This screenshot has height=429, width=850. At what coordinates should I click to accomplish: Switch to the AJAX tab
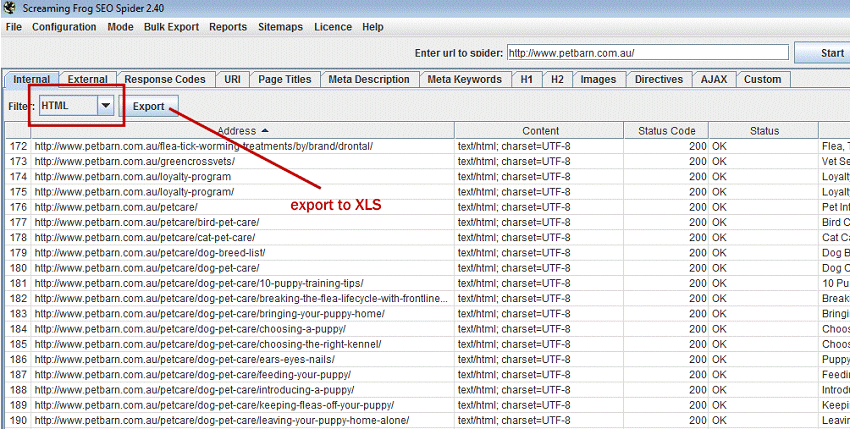[714, 80]
